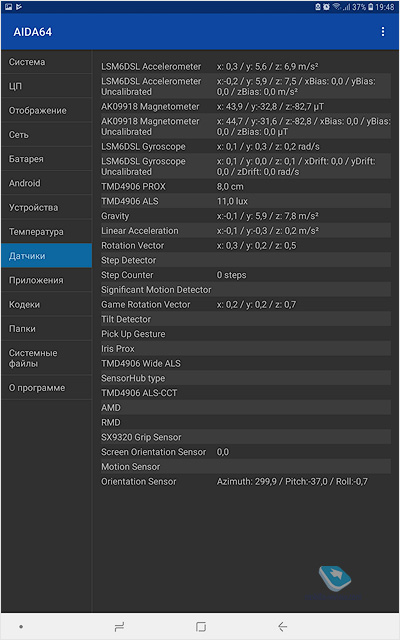The image size is (400, 640).
Task: Open recent apps from navigation bar
Action: pos(119,626)
